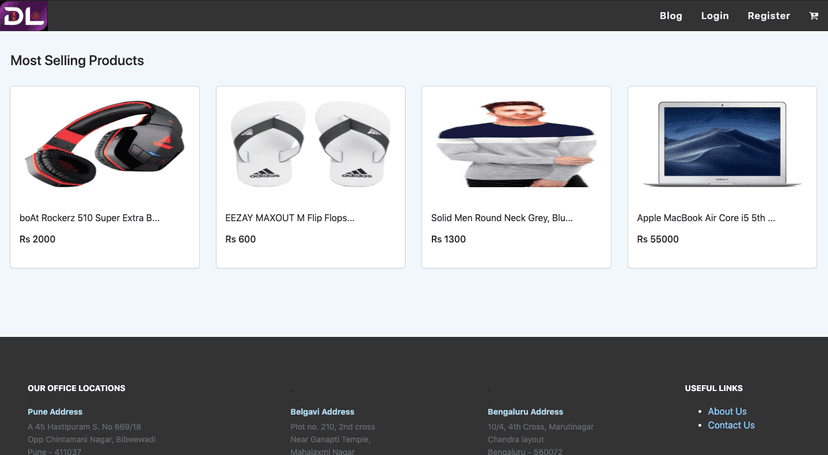Click the Belgavi Address heading
Image resolution: width=828 pixels, height=455 pixels.
[322, 411]
